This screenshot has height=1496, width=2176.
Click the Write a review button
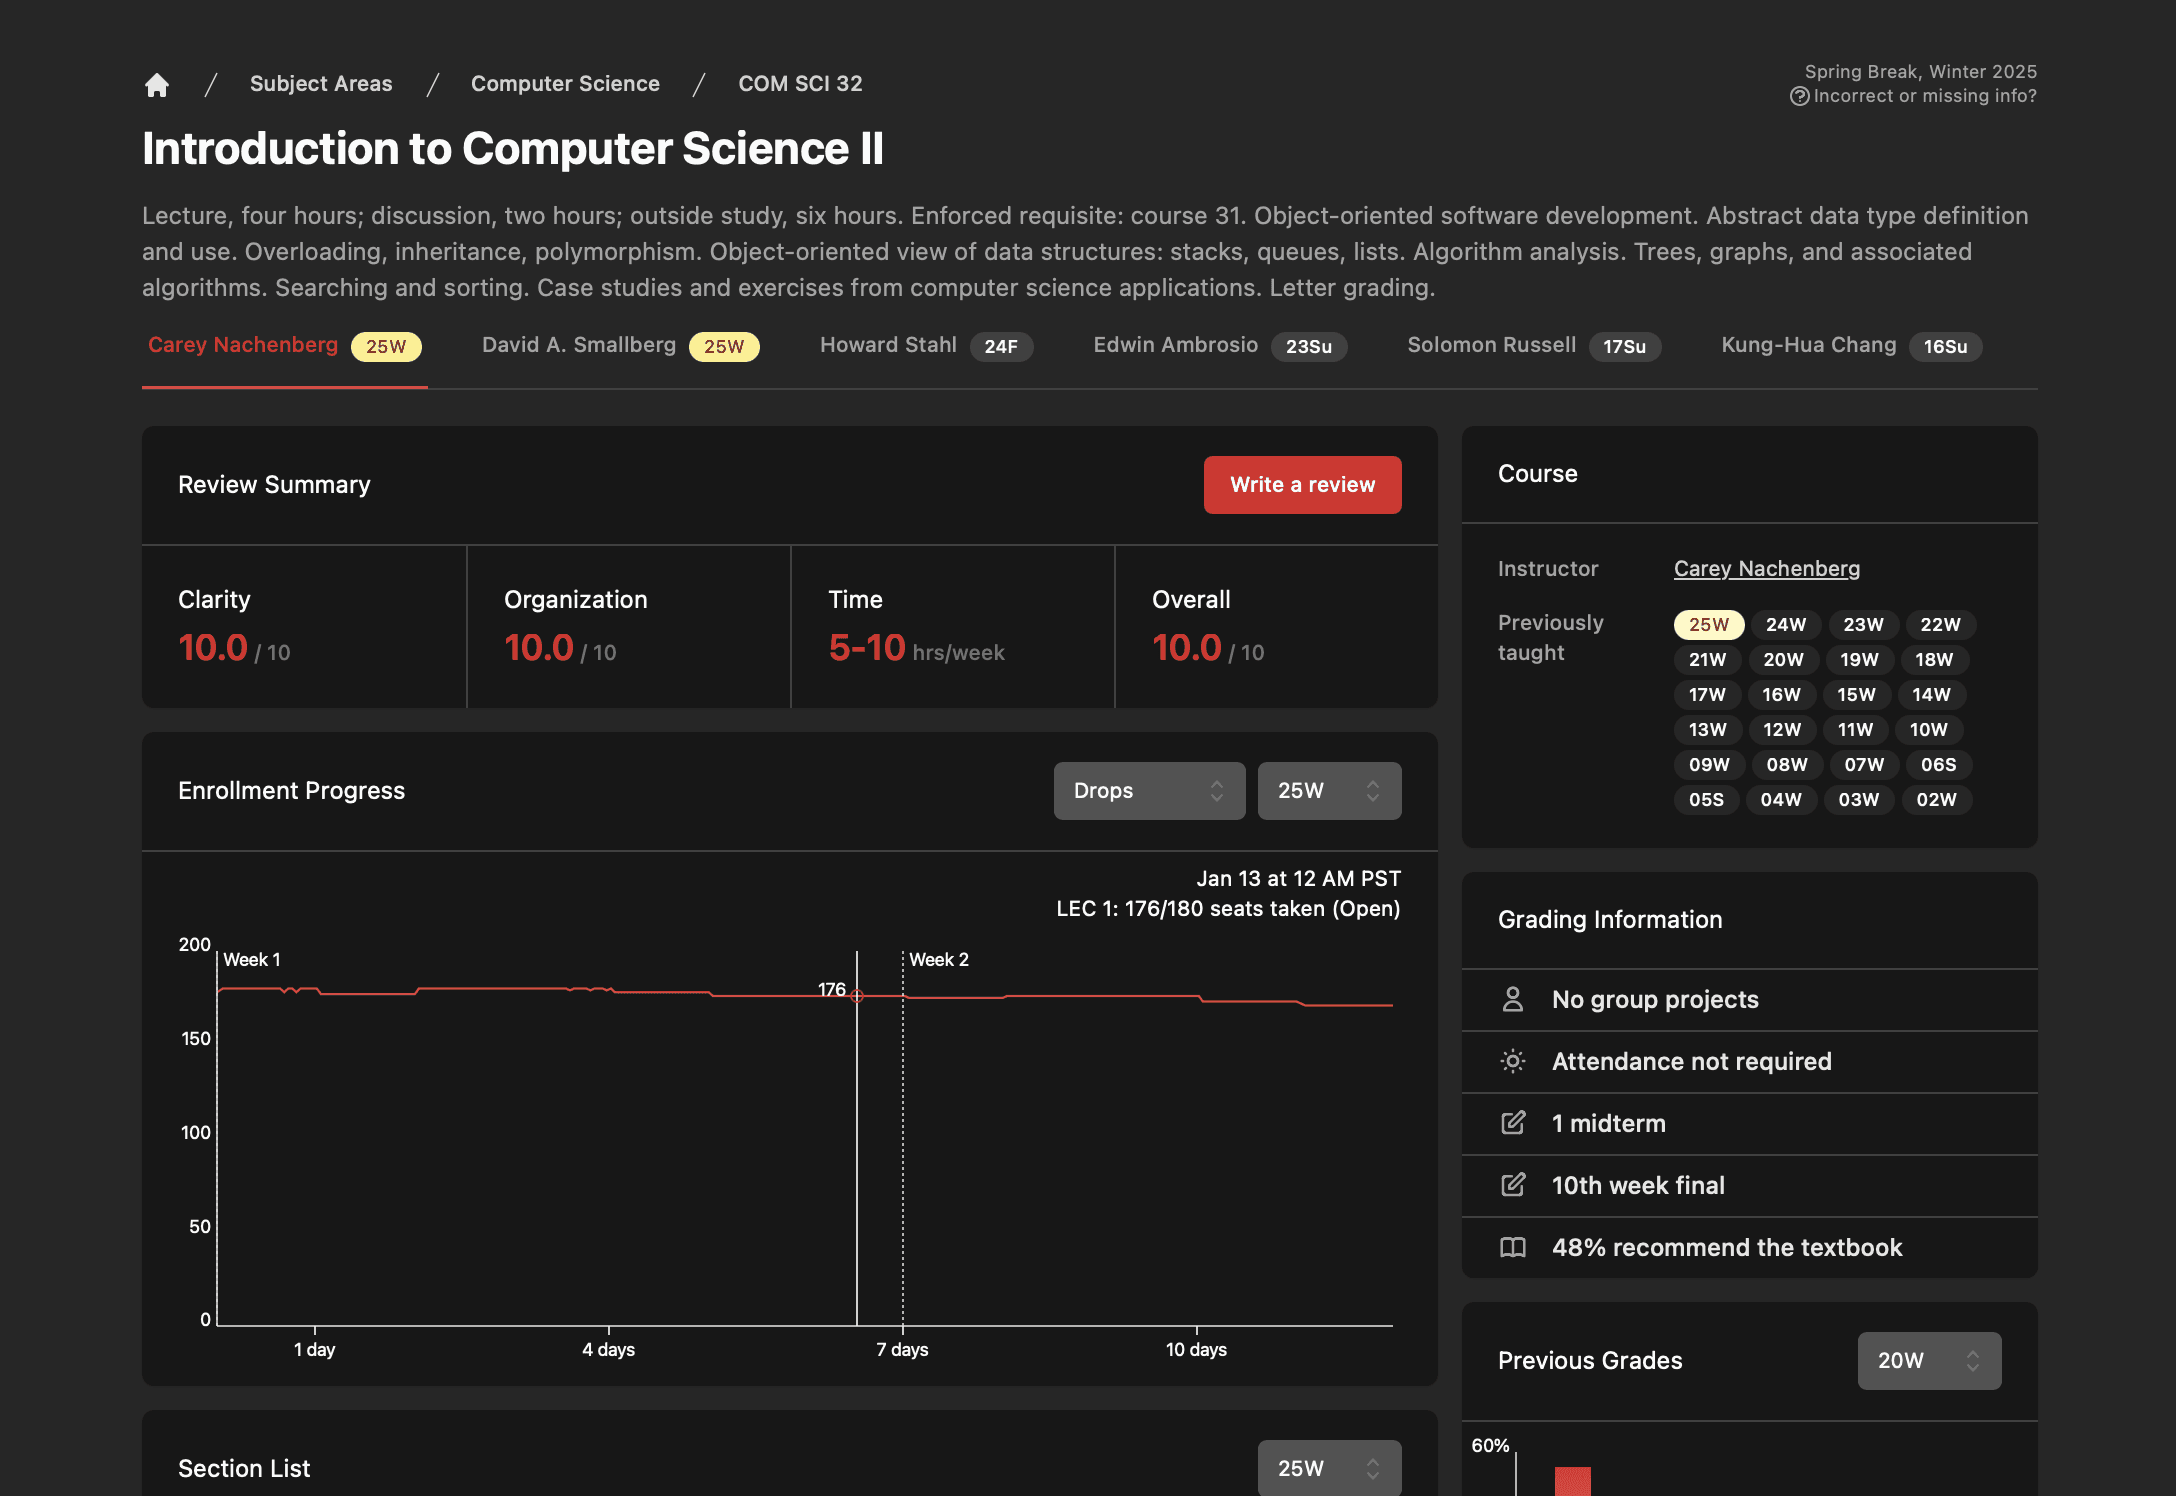tap(1302, 485)
